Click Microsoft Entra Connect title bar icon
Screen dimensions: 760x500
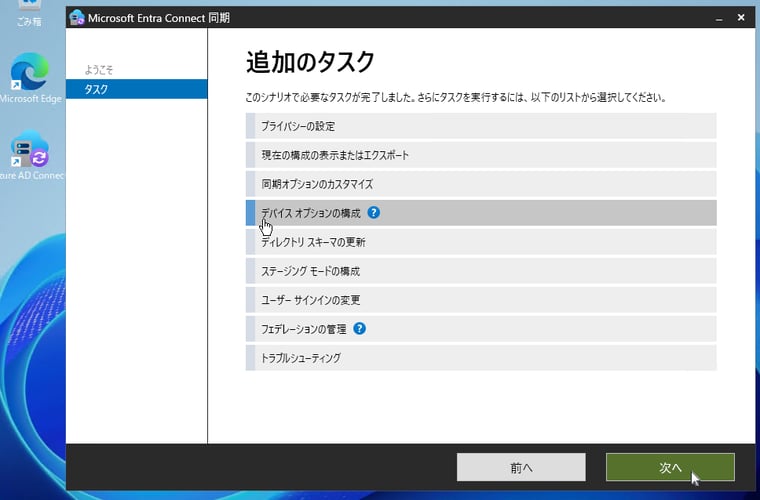(77, 18)
